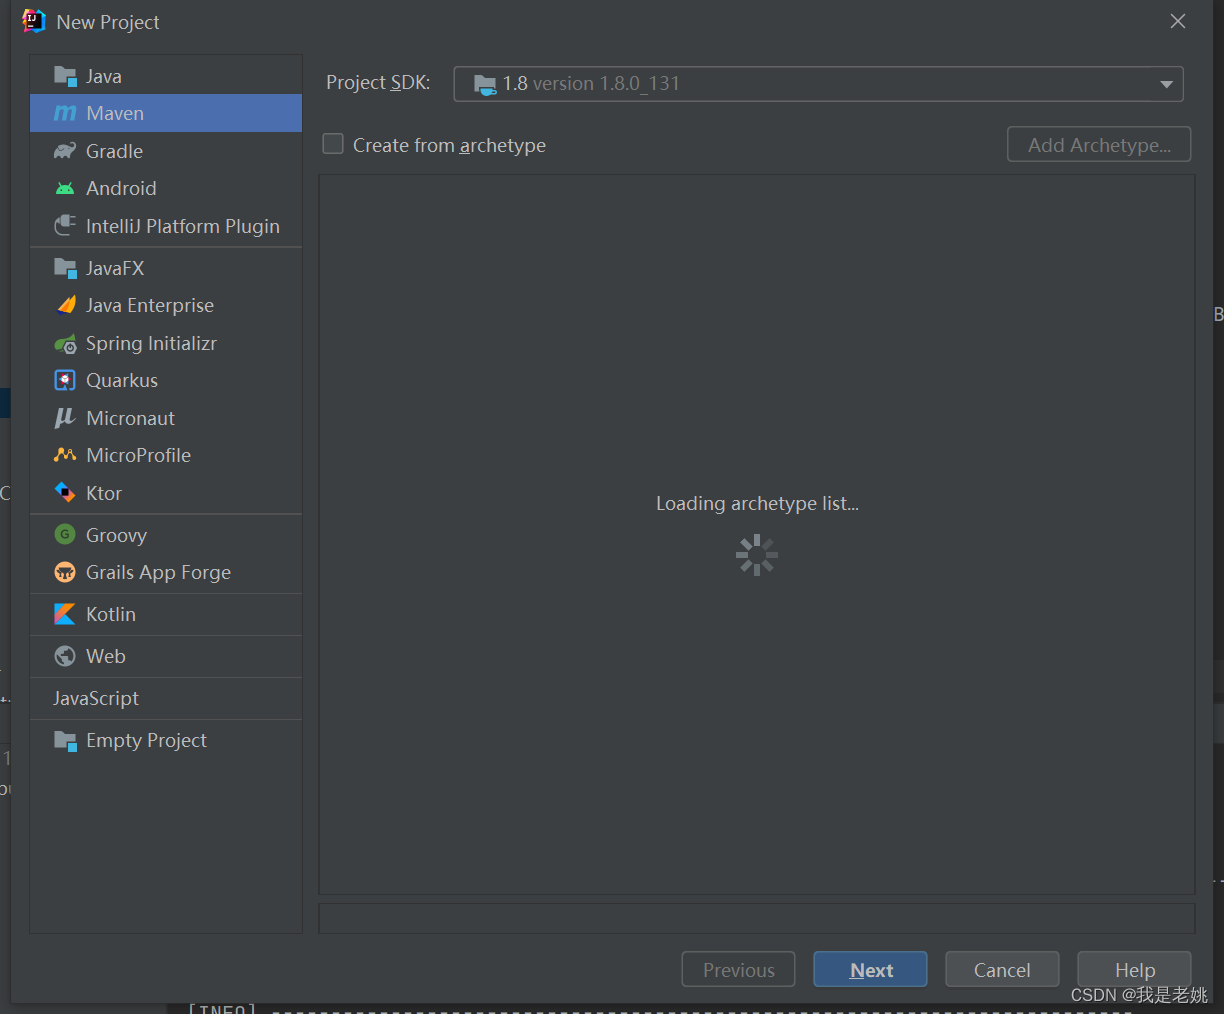
Task: Select IntelliJ Platform Plugin entry
Action: (166, 226)
